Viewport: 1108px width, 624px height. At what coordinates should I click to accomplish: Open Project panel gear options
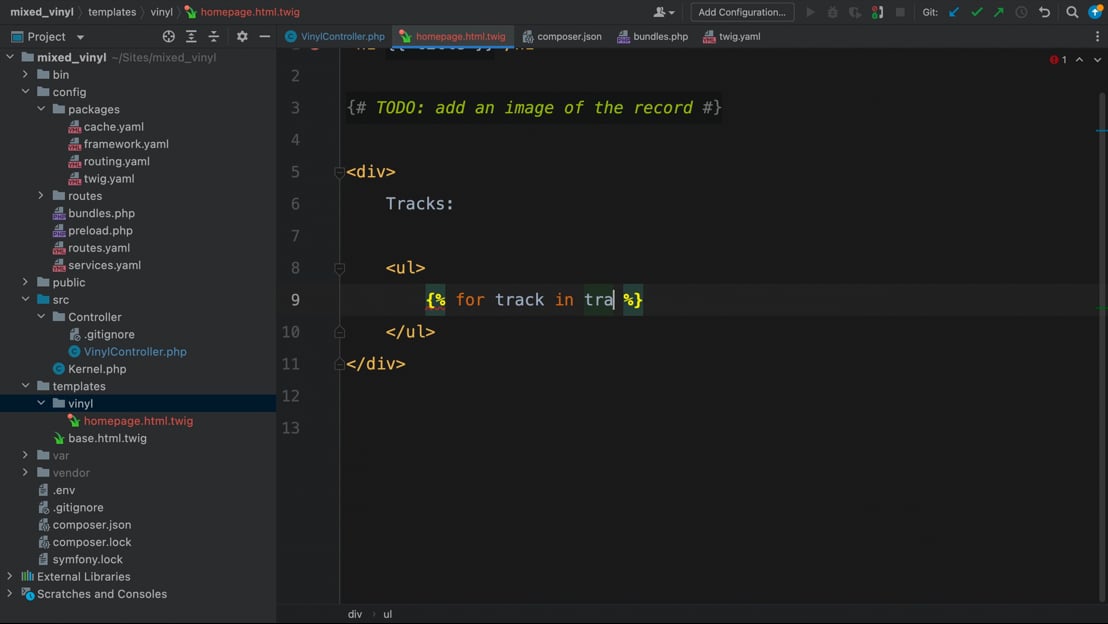242,37
